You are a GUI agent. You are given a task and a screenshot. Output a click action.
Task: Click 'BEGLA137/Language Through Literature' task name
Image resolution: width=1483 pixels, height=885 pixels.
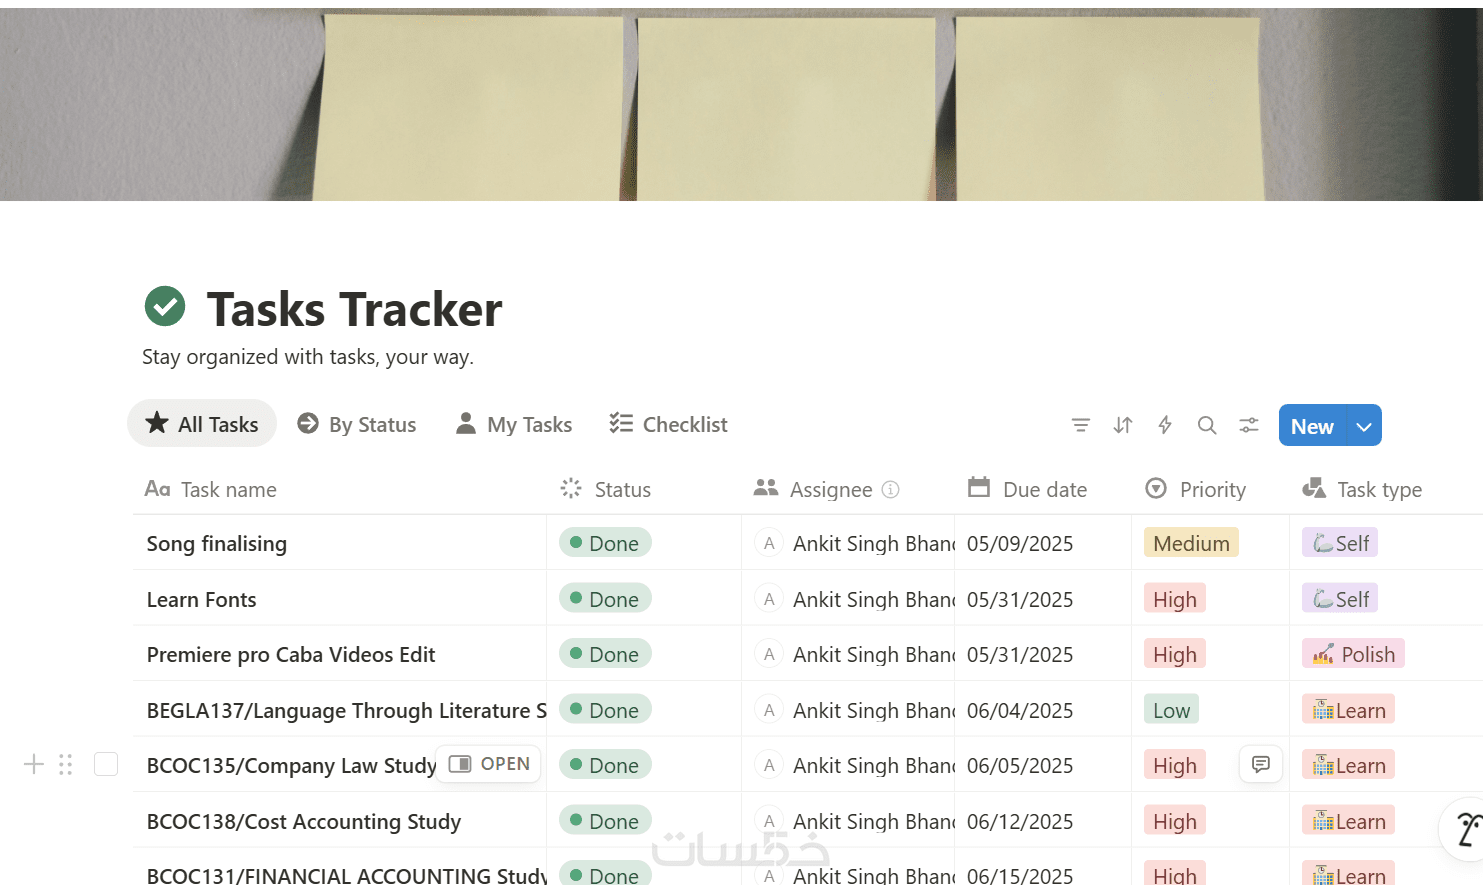(x=346, y=711)
